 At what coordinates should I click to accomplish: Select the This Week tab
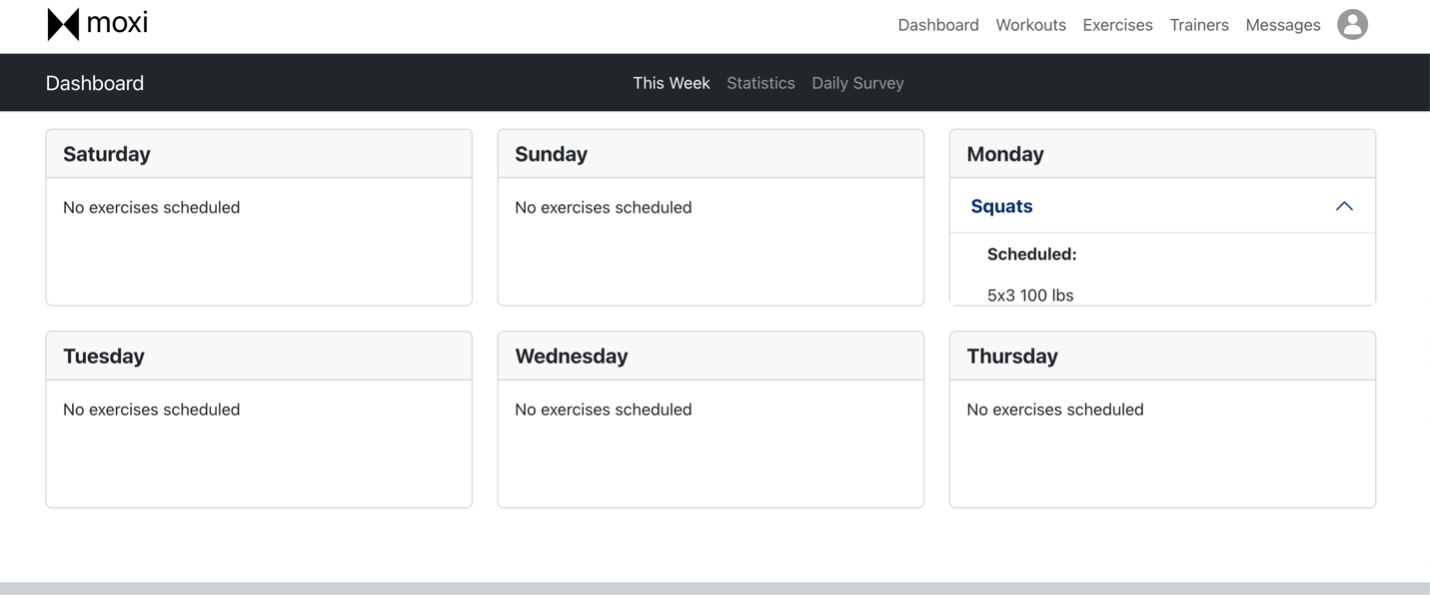coord(671,83)
